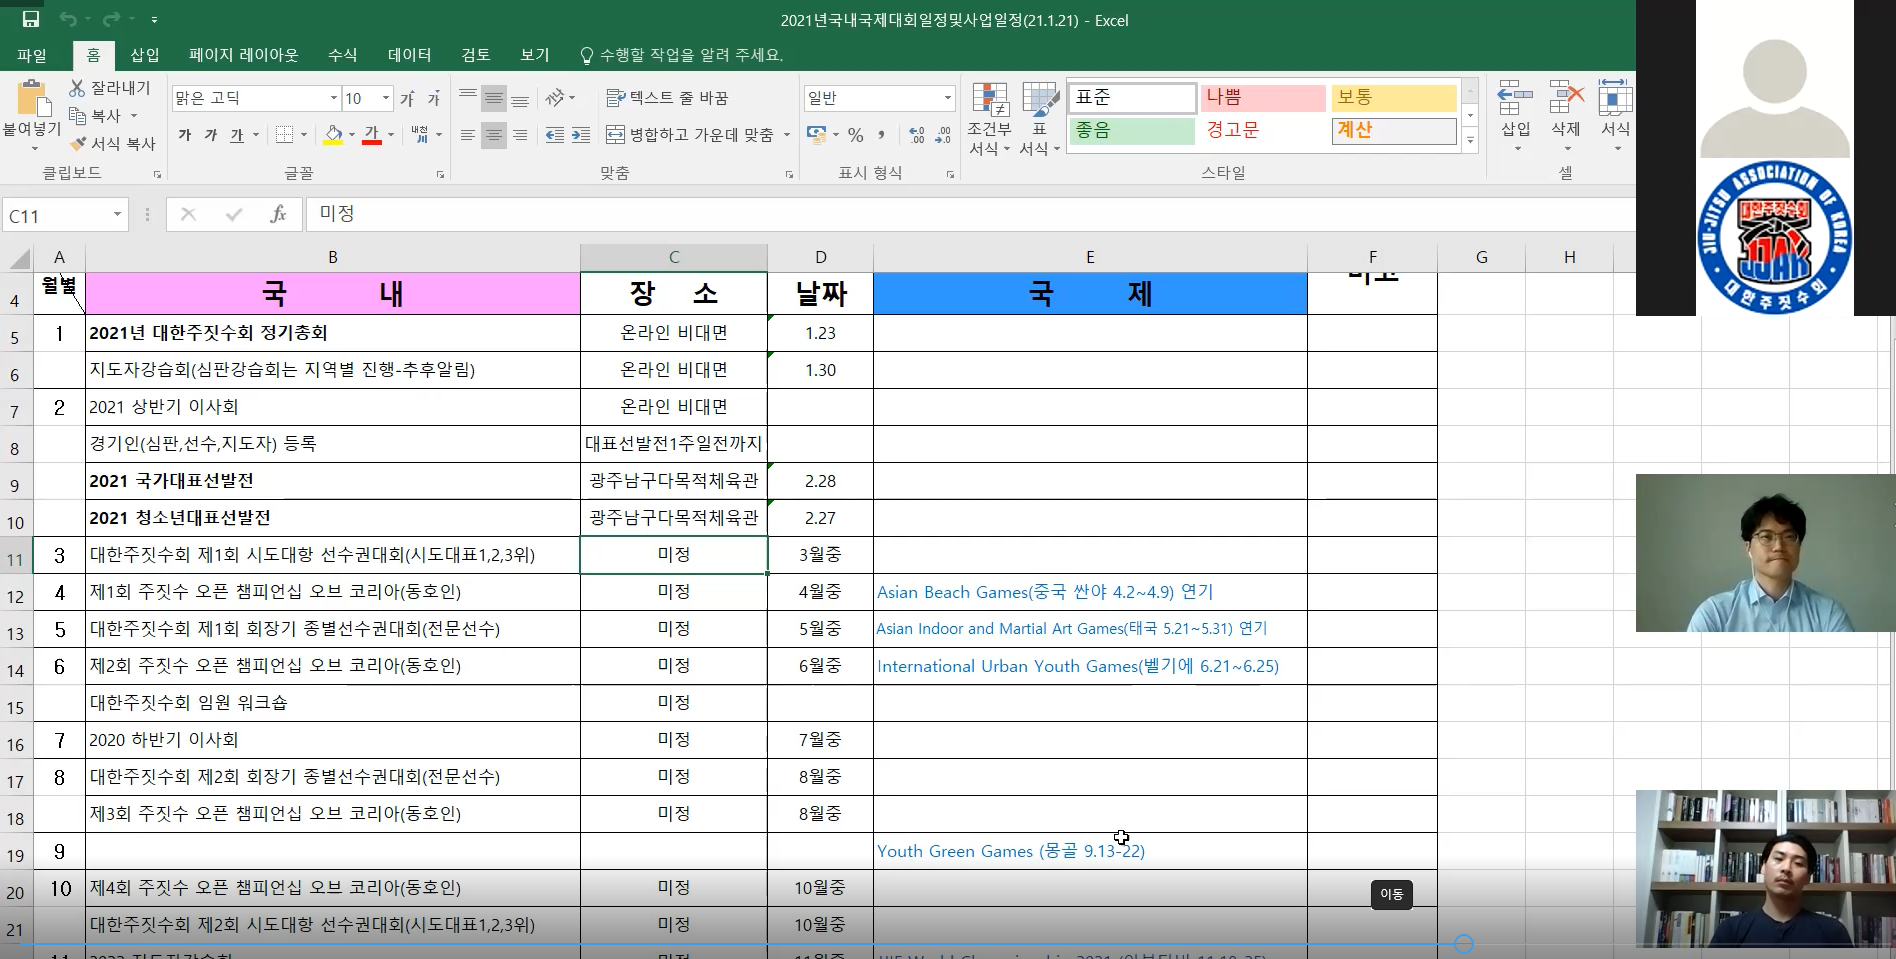1896x959 pixels.
Task: Apply the yellow fill color swatch
Action: point(333,135)
